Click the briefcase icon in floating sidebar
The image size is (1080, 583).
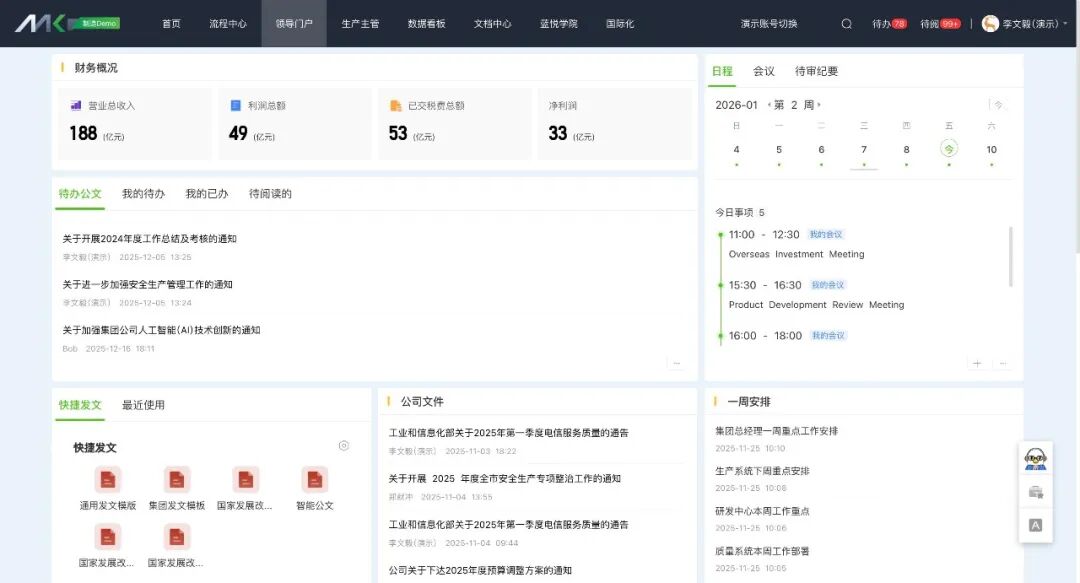1035,492
